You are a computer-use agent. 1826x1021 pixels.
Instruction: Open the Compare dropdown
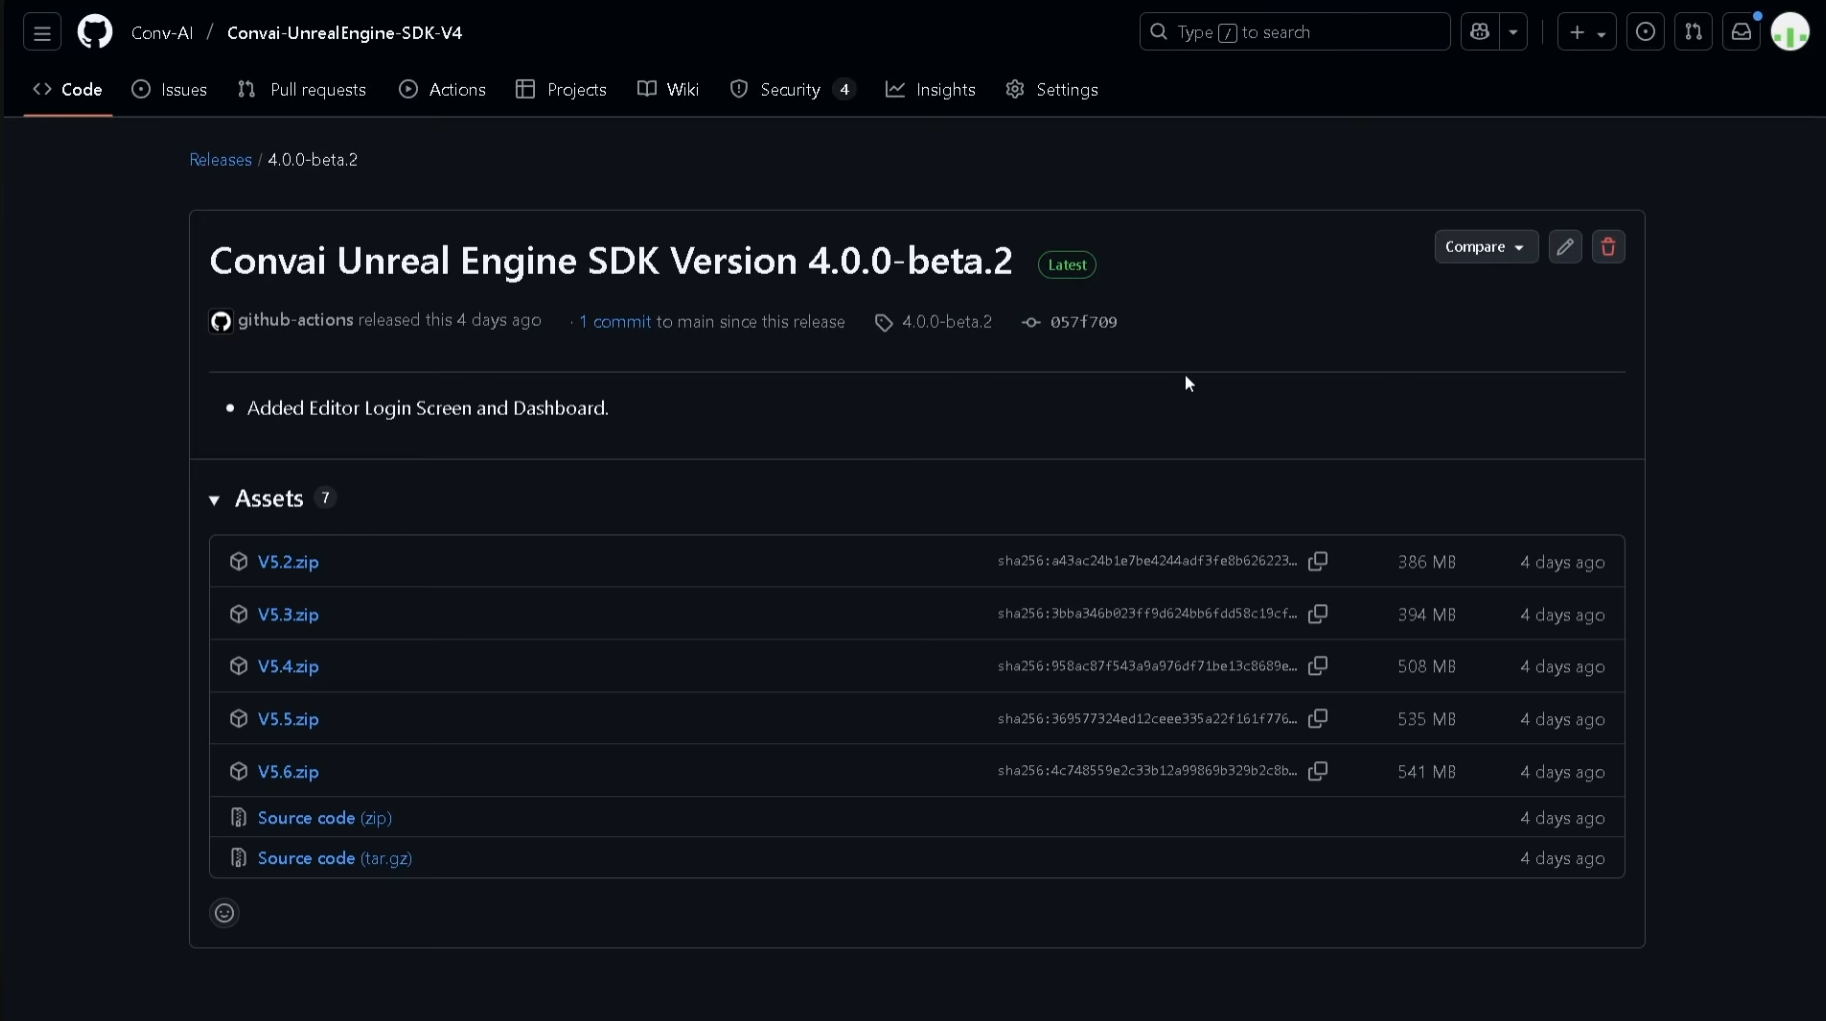pos(1485,247)
